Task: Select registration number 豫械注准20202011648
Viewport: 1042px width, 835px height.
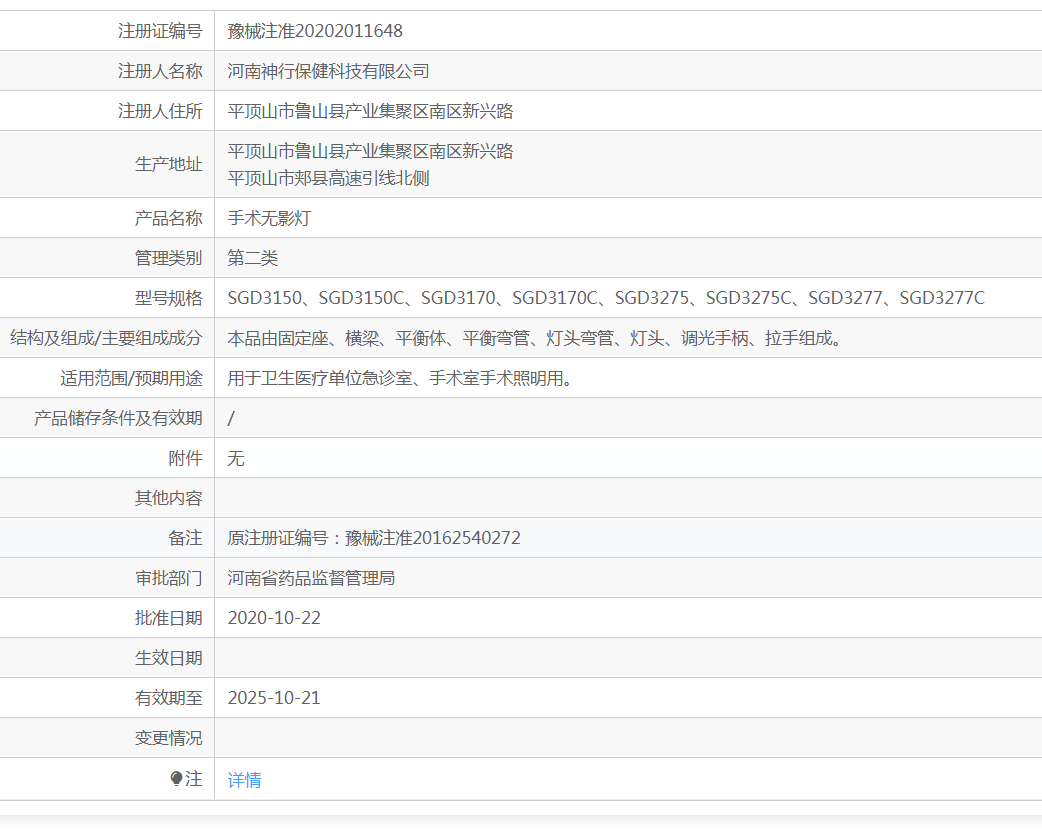Action: coord(315,31)
